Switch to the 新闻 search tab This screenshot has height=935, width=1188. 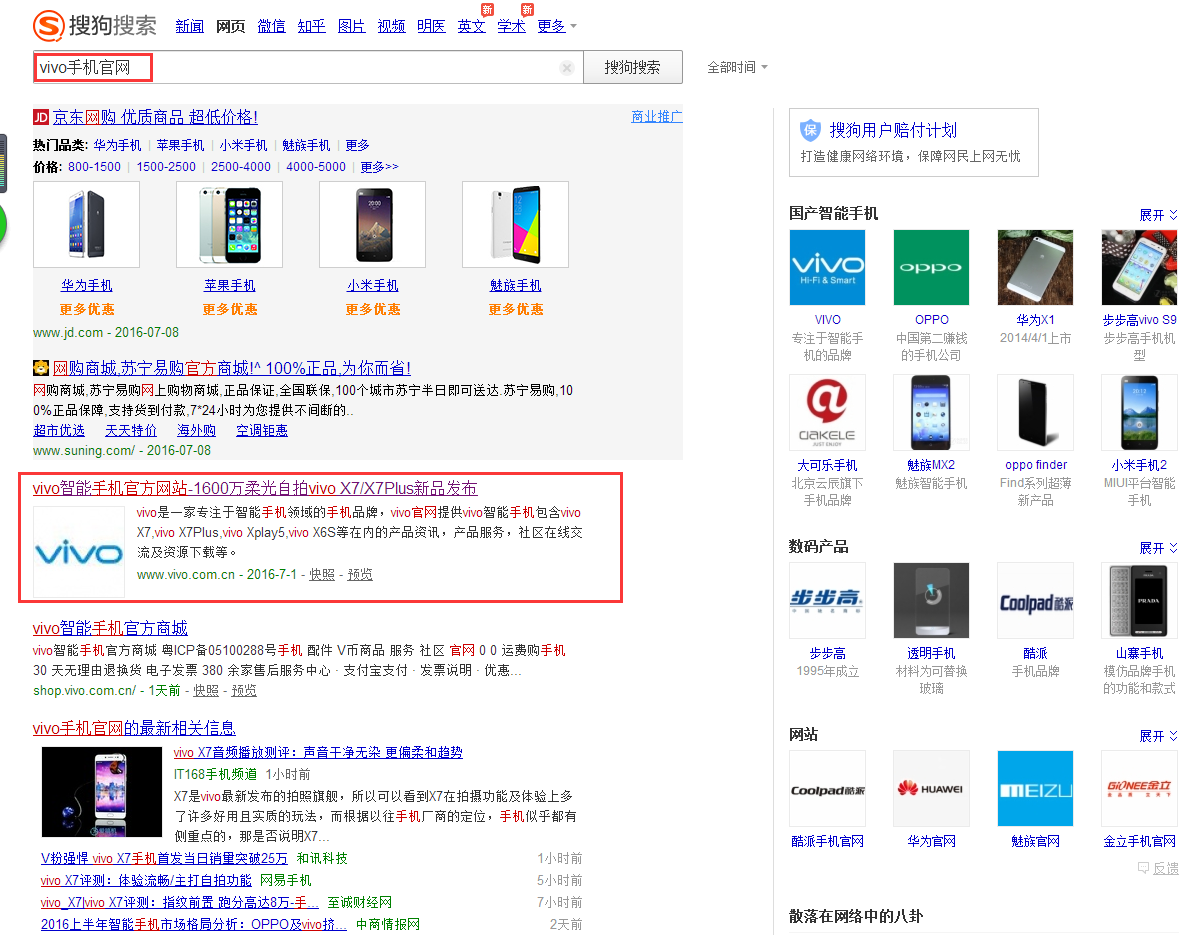click(x=189, y=27)
